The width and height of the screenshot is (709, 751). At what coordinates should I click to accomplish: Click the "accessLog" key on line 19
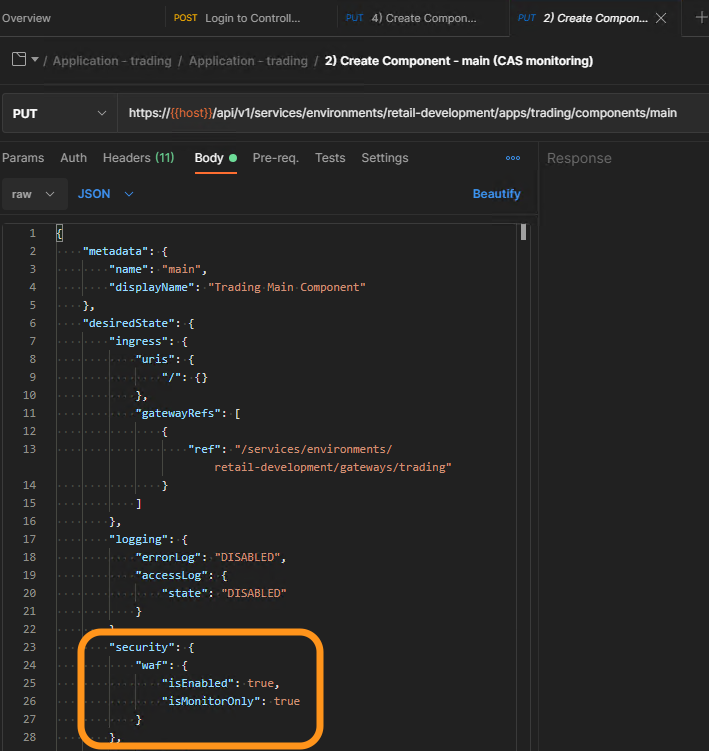(174, 575)
